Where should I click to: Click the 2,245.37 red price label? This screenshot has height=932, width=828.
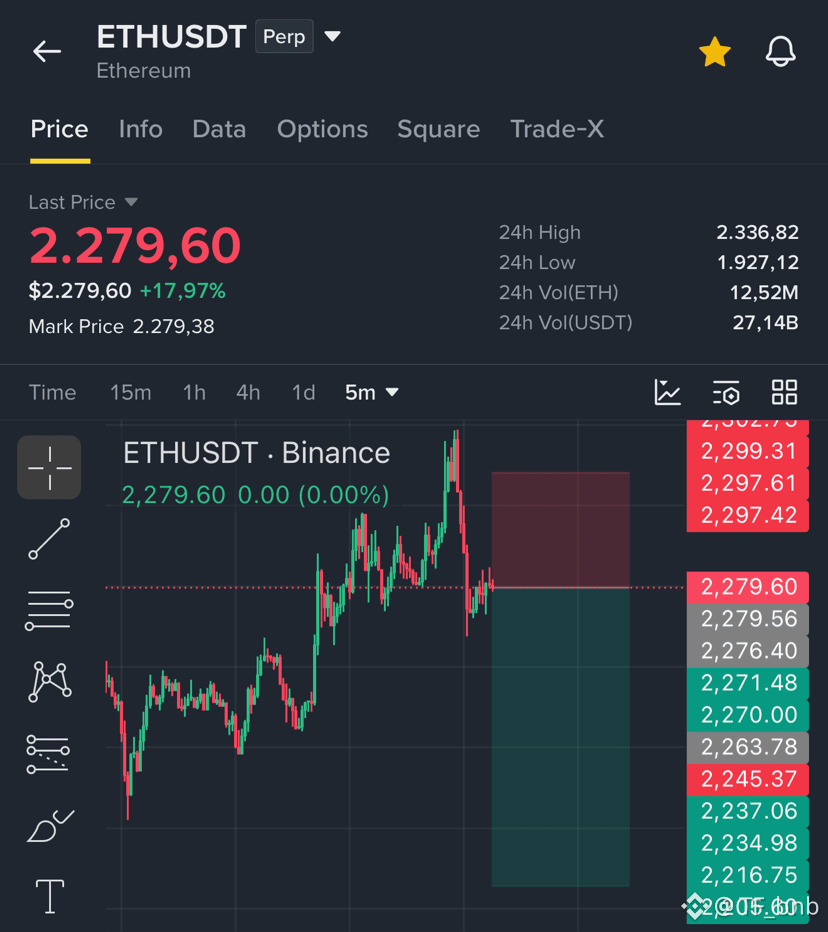click(748, 779)
